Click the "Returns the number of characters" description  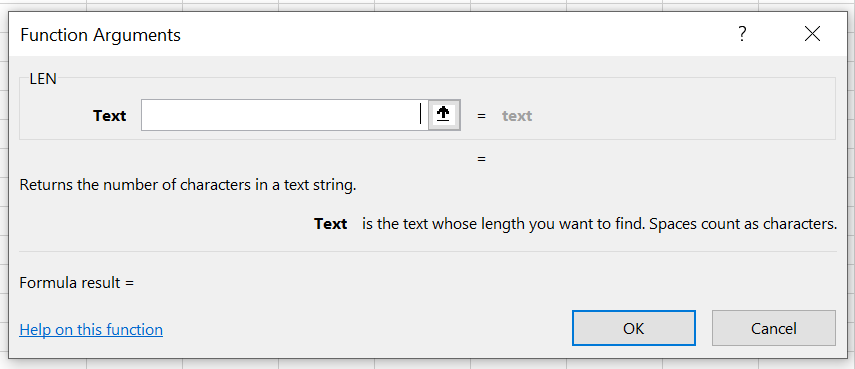[x=188, y=185]
